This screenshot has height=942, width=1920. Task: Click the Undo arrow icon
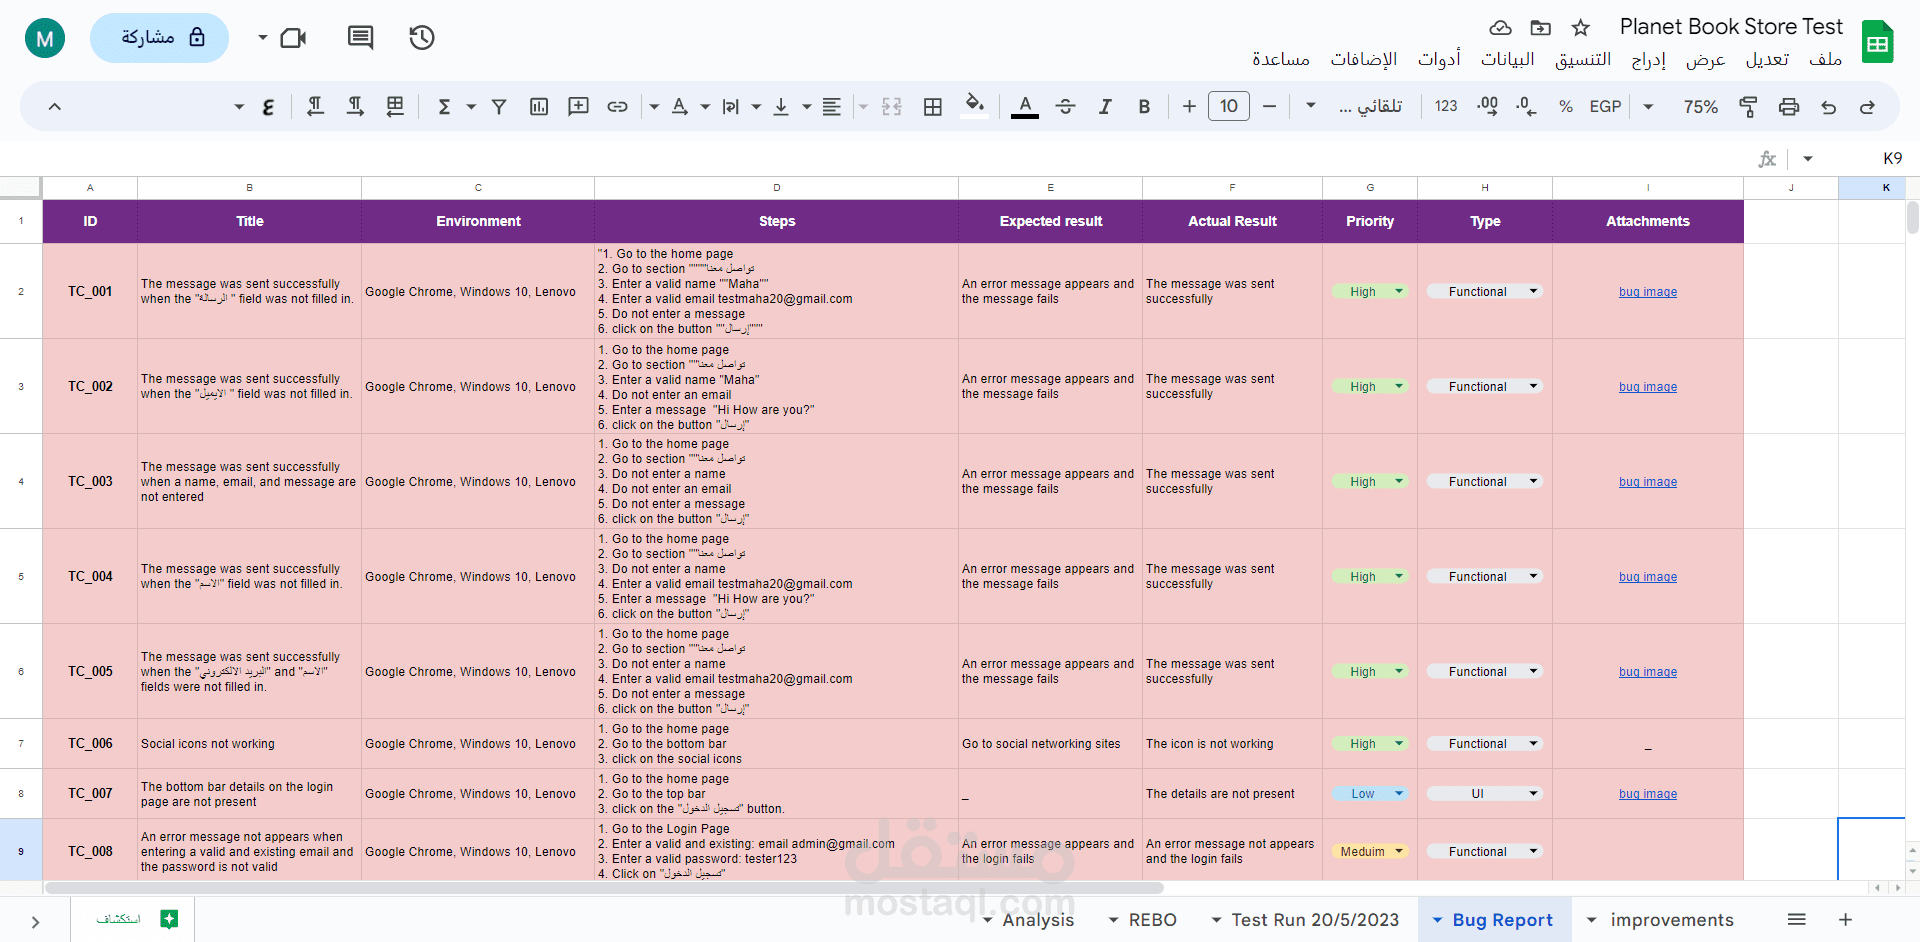(1828, 106)
